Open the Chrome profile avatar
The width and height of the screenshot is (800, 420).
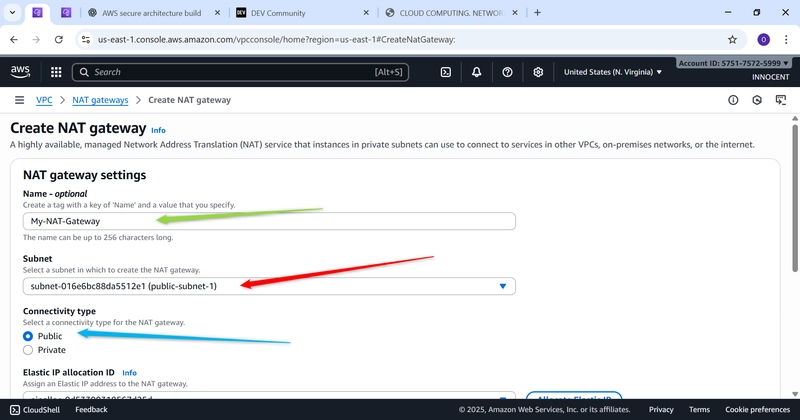click(763, 39)
